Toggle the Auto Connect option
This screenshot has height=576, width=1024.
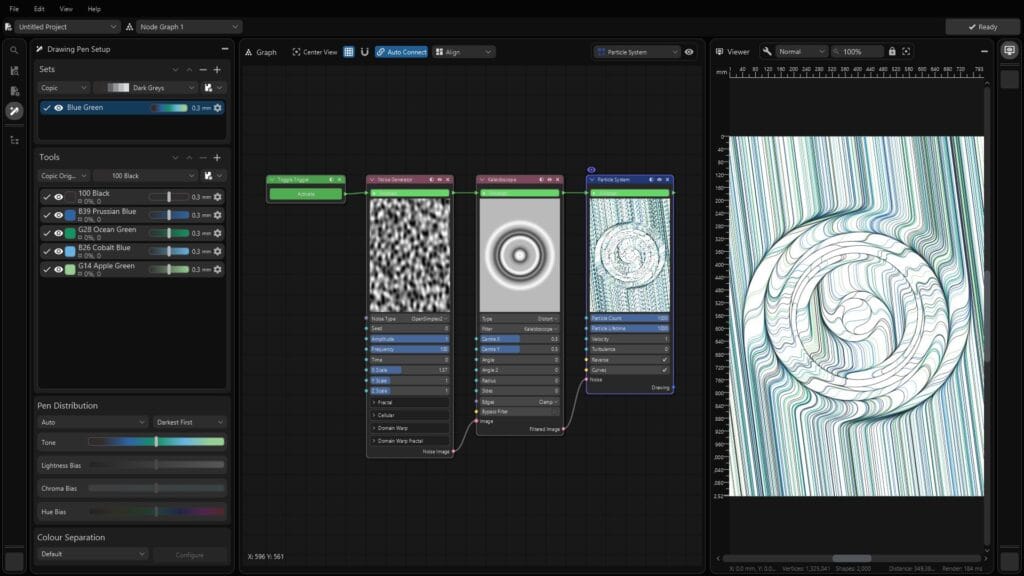point(401,52)
